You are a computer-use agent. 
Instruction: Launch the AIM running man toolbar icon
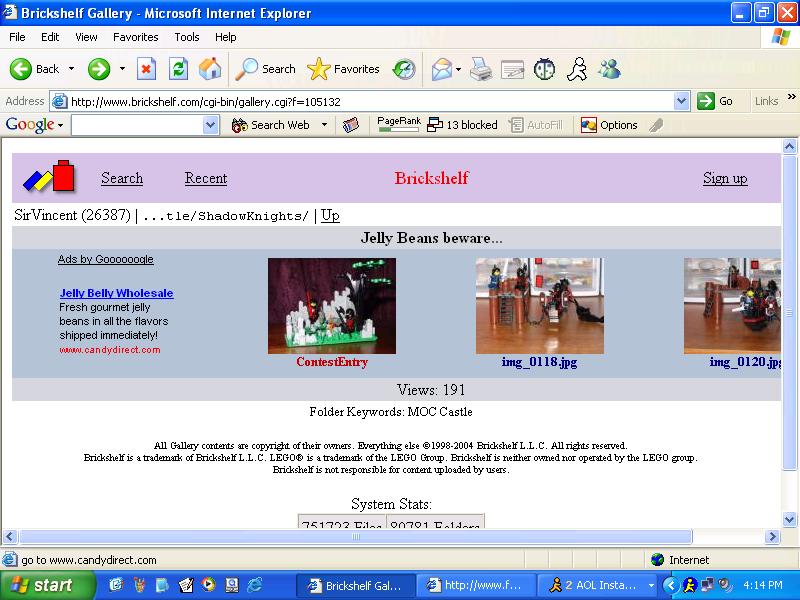577,69
